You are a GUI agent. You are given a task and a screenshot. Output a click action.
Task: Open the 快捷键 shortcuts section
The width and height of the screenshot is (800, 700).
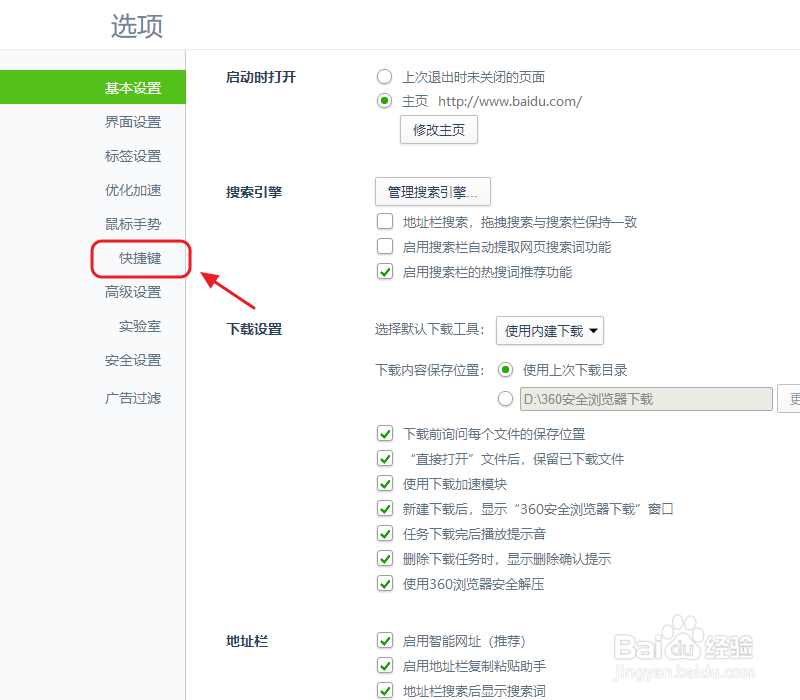click(140, 258)
